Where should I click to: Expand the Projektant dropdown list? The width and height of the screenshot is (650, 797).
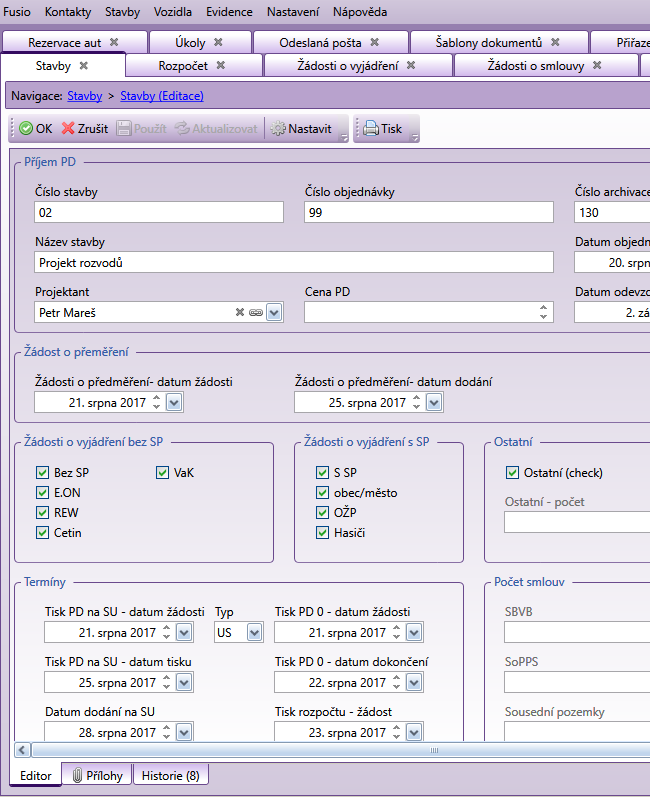pos(274,312)
